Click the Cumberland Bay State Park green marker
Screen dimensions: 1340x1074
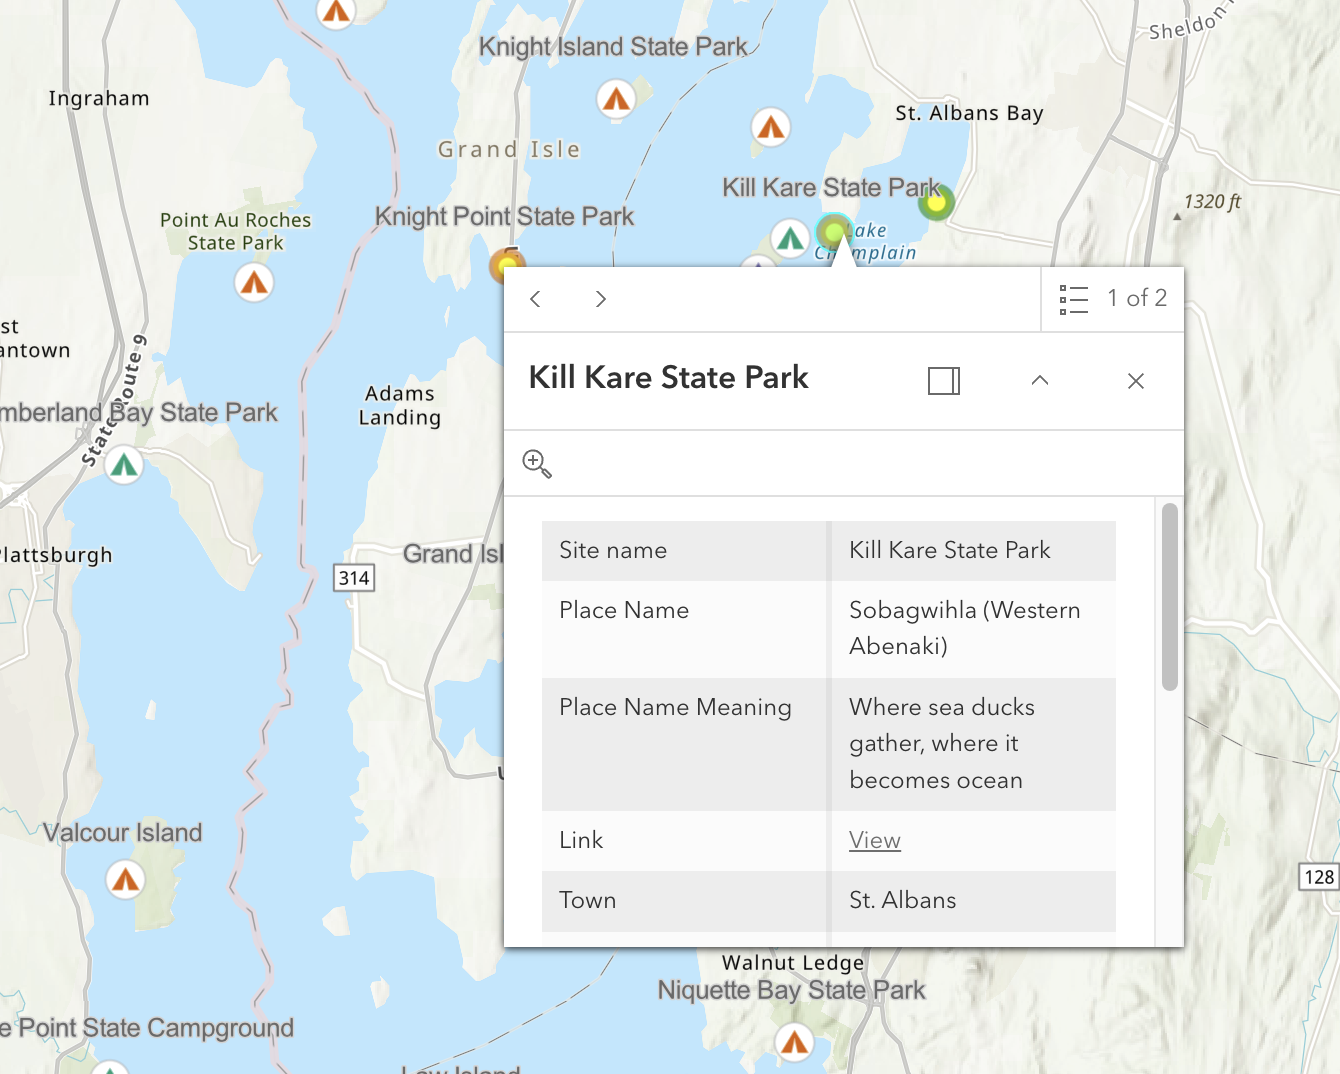(124, 465)
